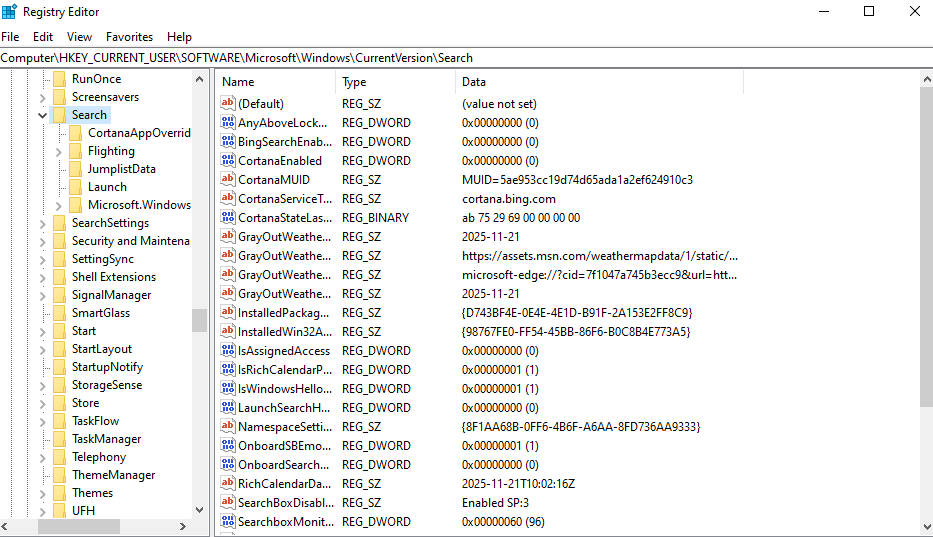The image size is (933, 537).
Task: Click the DWORD icon beside IsAssignedAccess
Action: pos(227,350)
